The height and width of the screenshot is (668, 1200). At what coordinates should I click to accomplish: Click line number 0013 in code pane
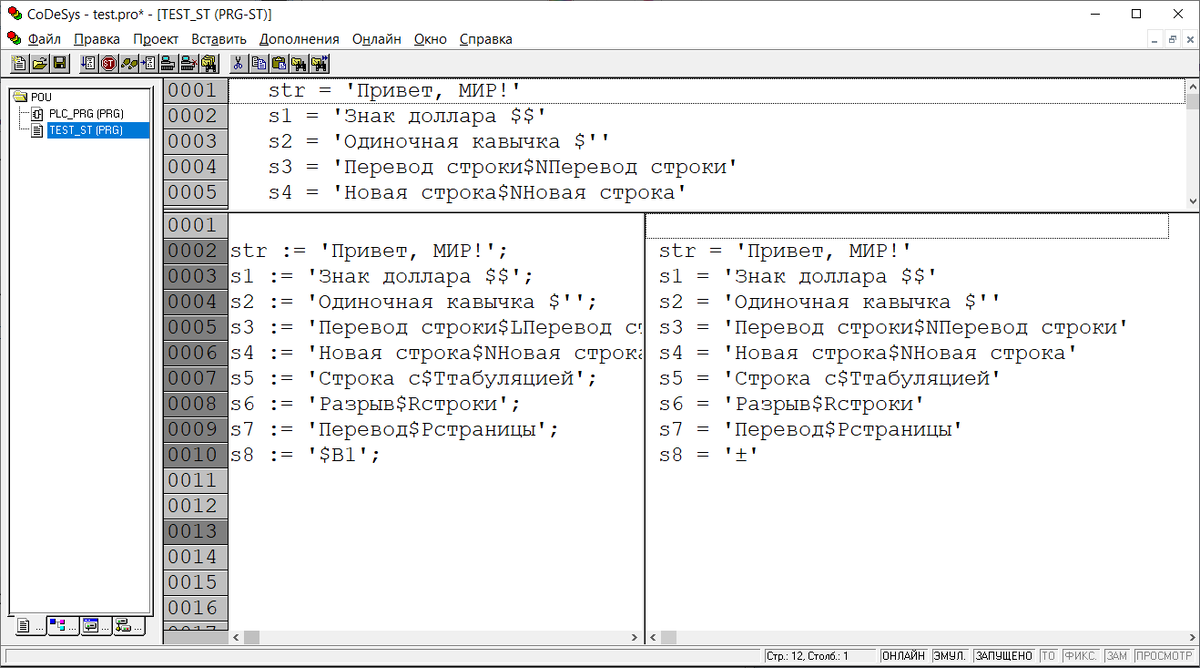pyautogui.click(x=196, y=531)
